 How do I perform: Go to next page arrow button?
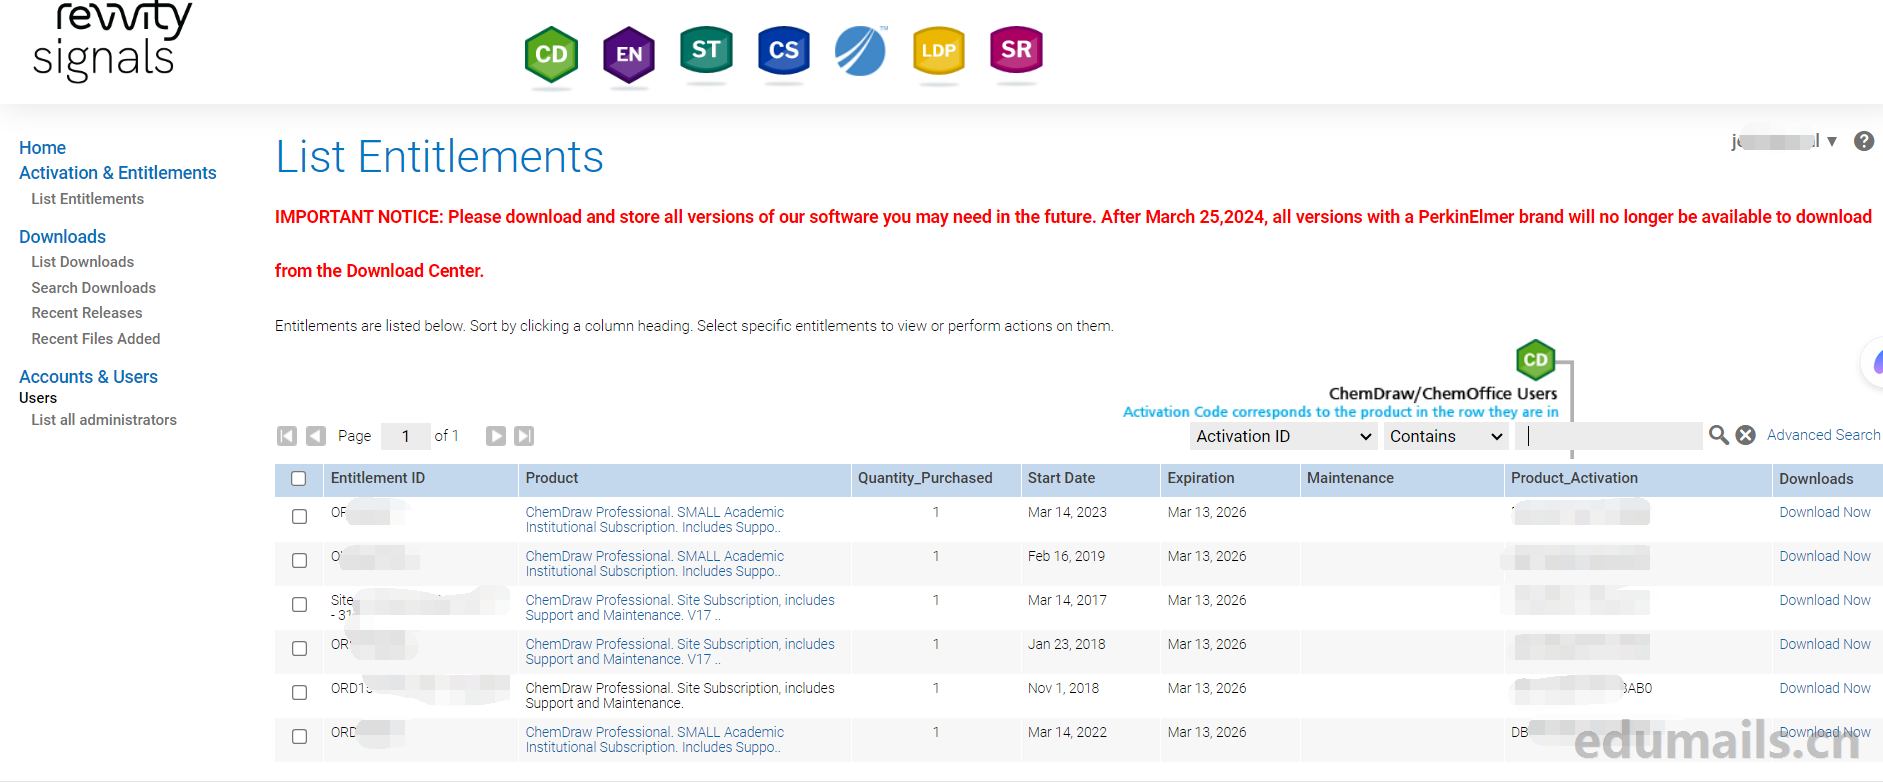(496, 436)
